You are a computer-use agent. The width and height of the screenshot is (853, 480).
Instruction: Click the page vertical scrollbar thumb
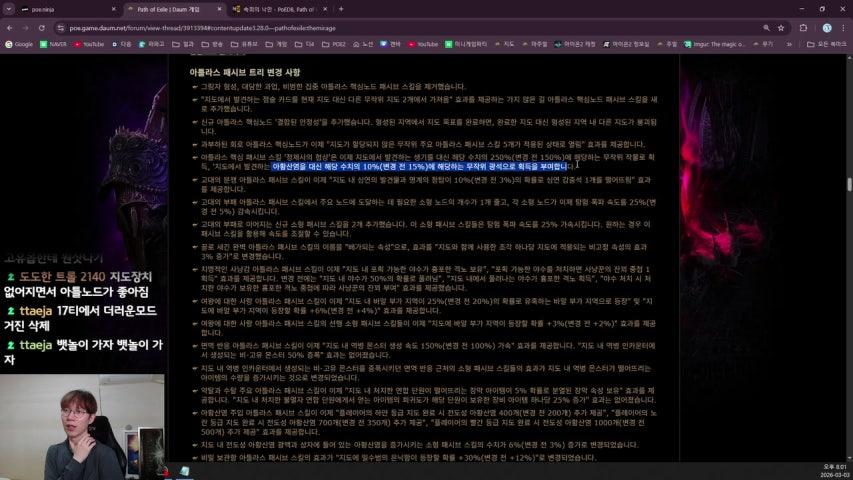[x=849, y=185]
